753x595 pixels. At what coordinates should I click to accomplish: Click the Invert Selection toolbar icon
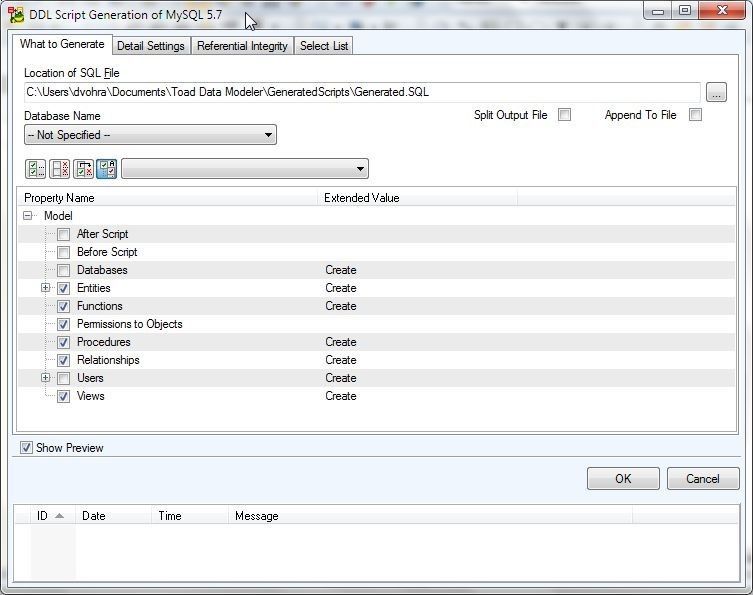84,169
